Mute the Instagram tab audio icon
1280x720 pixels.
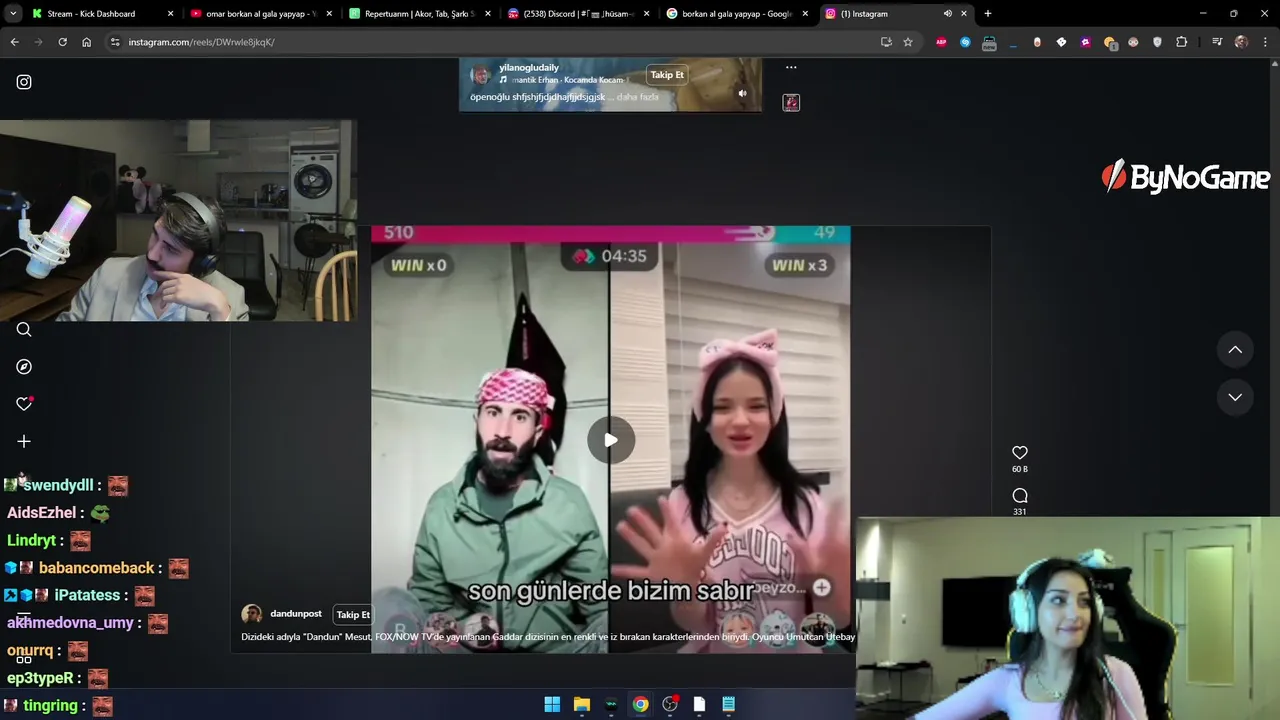pos(947,14)
